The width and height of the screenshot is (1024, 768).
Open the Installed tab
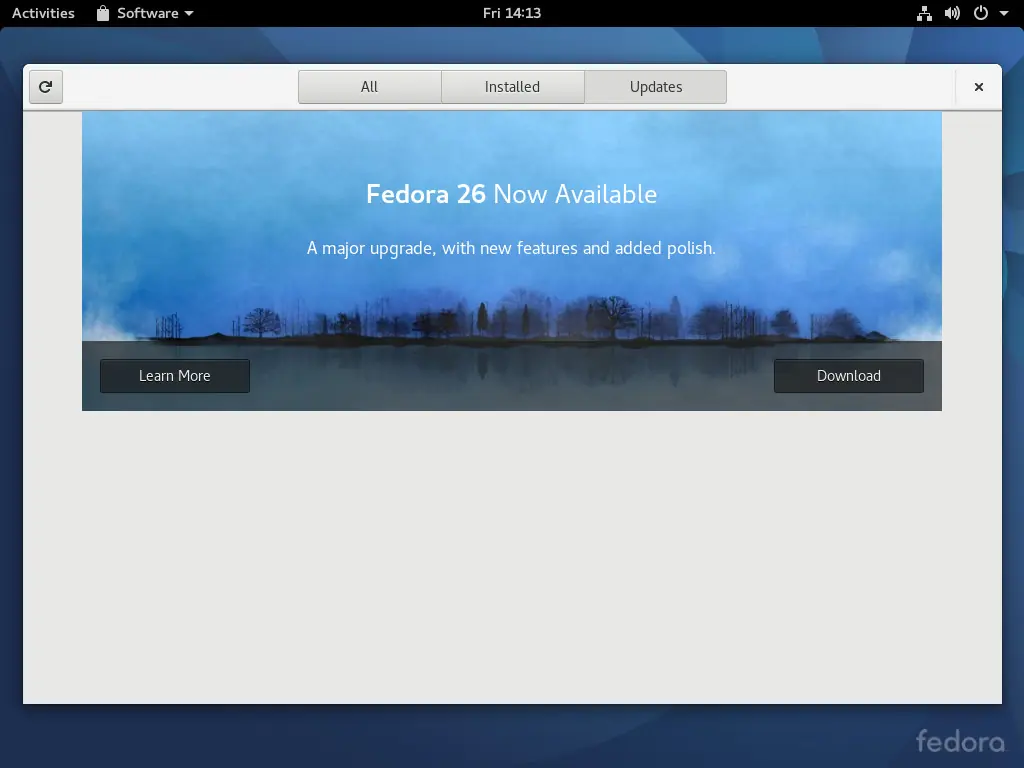pyautogui.click(x=513, y=87)
